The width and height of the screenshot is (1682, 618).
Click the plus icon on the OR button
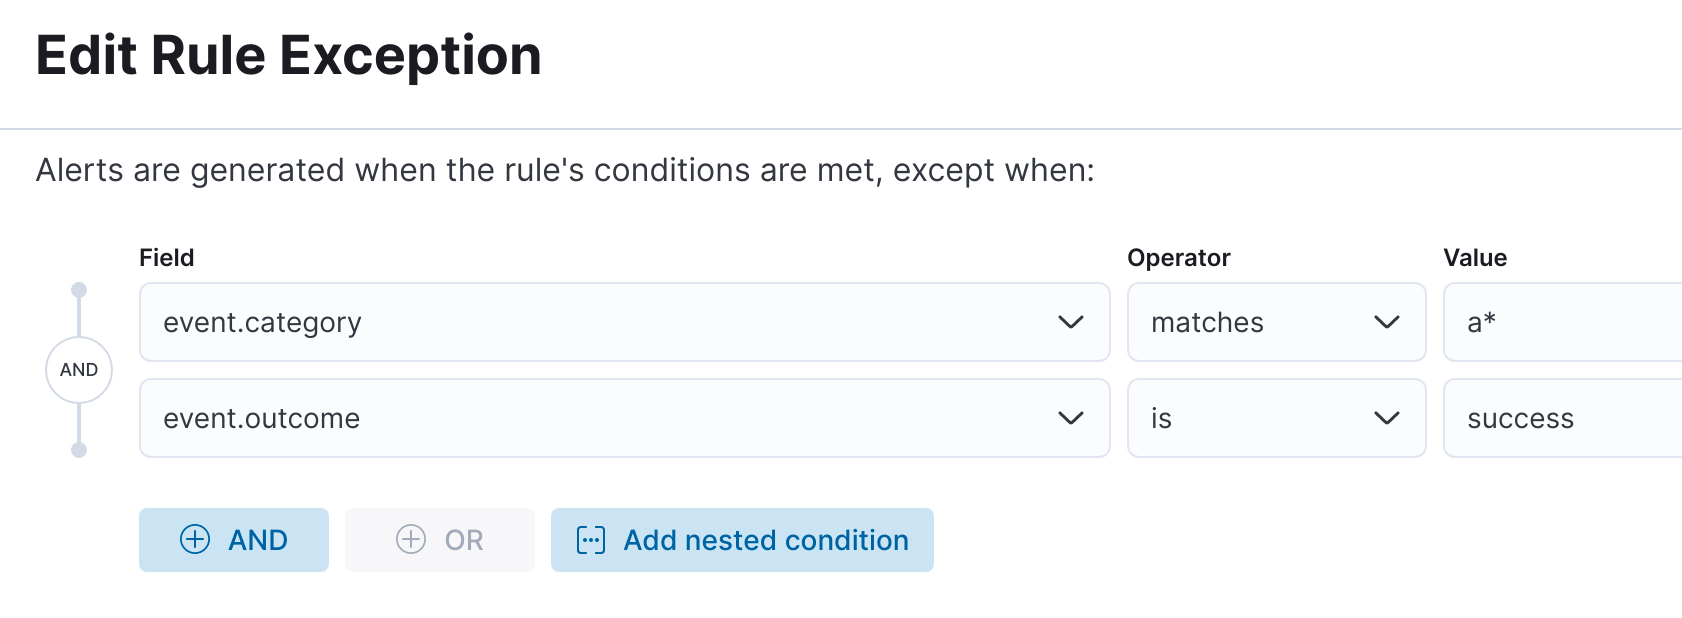[x=411, y=540]
